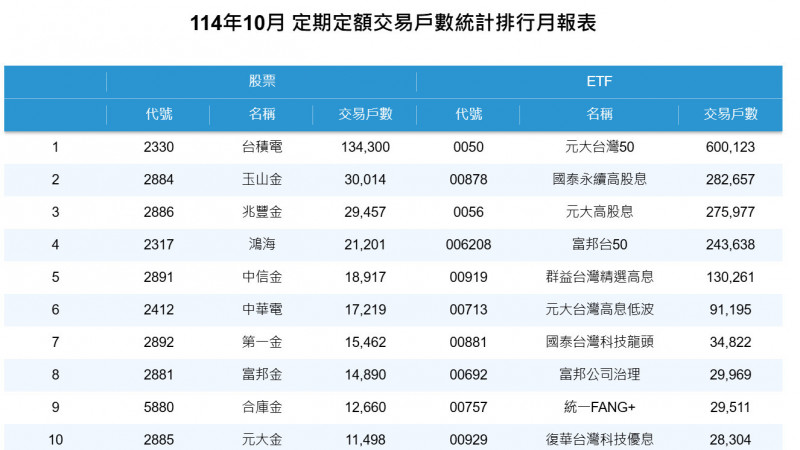Select stock code 2892
Screen dimensions: 800x450
(159, 342)
